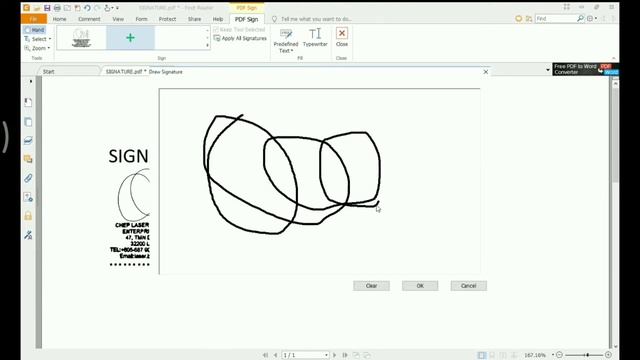Open the digital signatures pen panel icon
640x360 pixels.
(28, 235)
